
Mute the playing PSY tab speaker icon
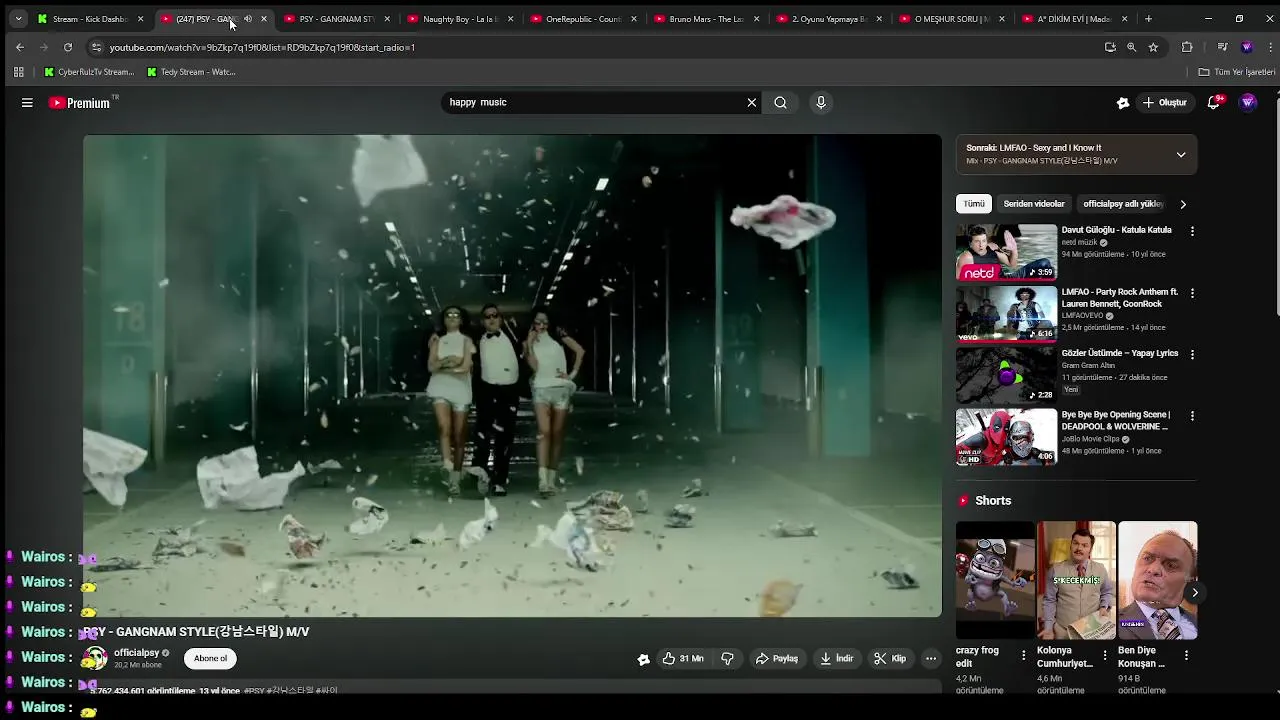point(248,19)
